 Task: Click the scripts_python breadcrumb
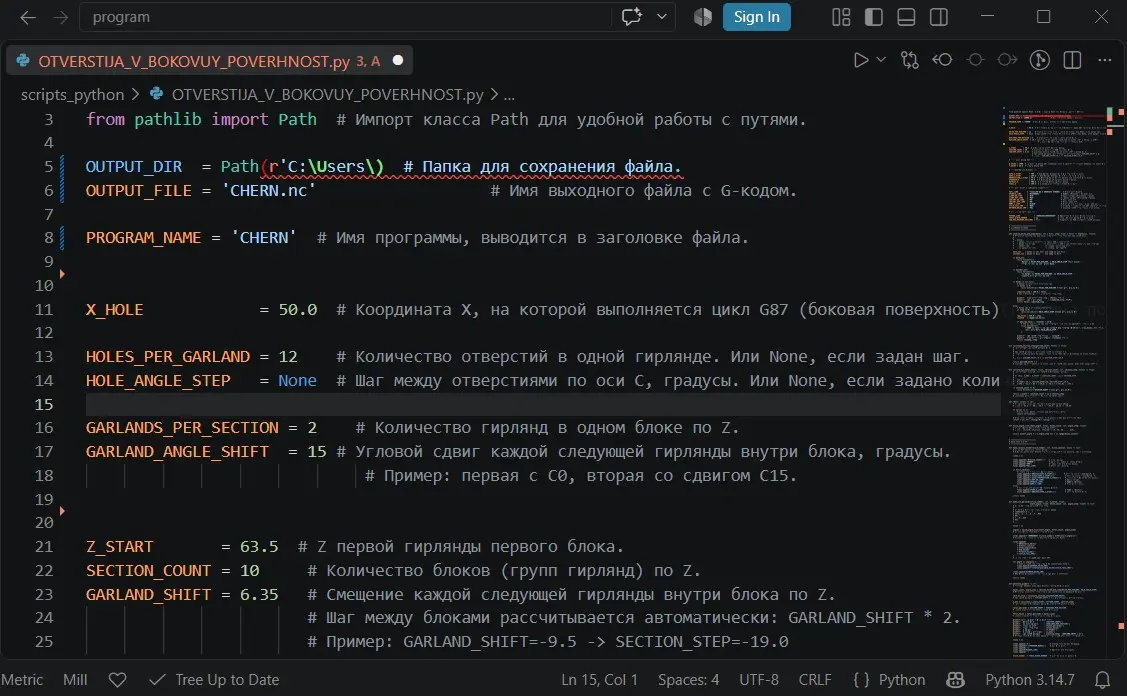tap(73, 94)
